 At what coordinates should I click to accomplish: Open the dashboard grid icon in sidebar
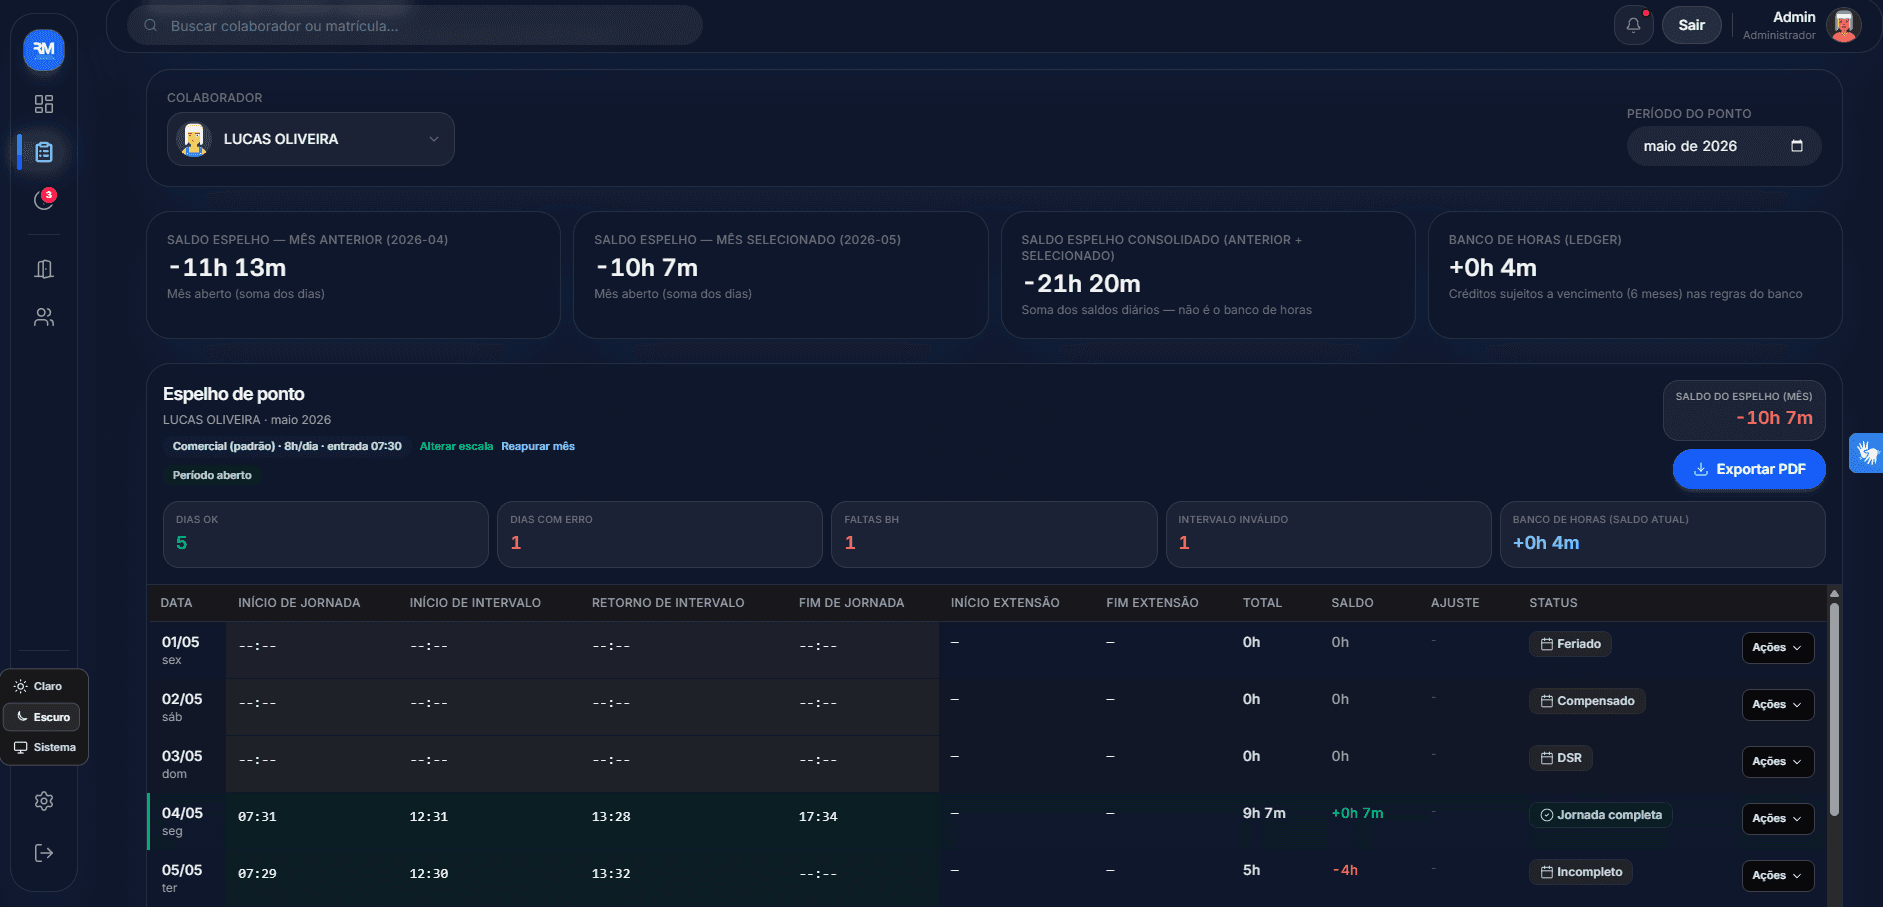tap(44, 104)
